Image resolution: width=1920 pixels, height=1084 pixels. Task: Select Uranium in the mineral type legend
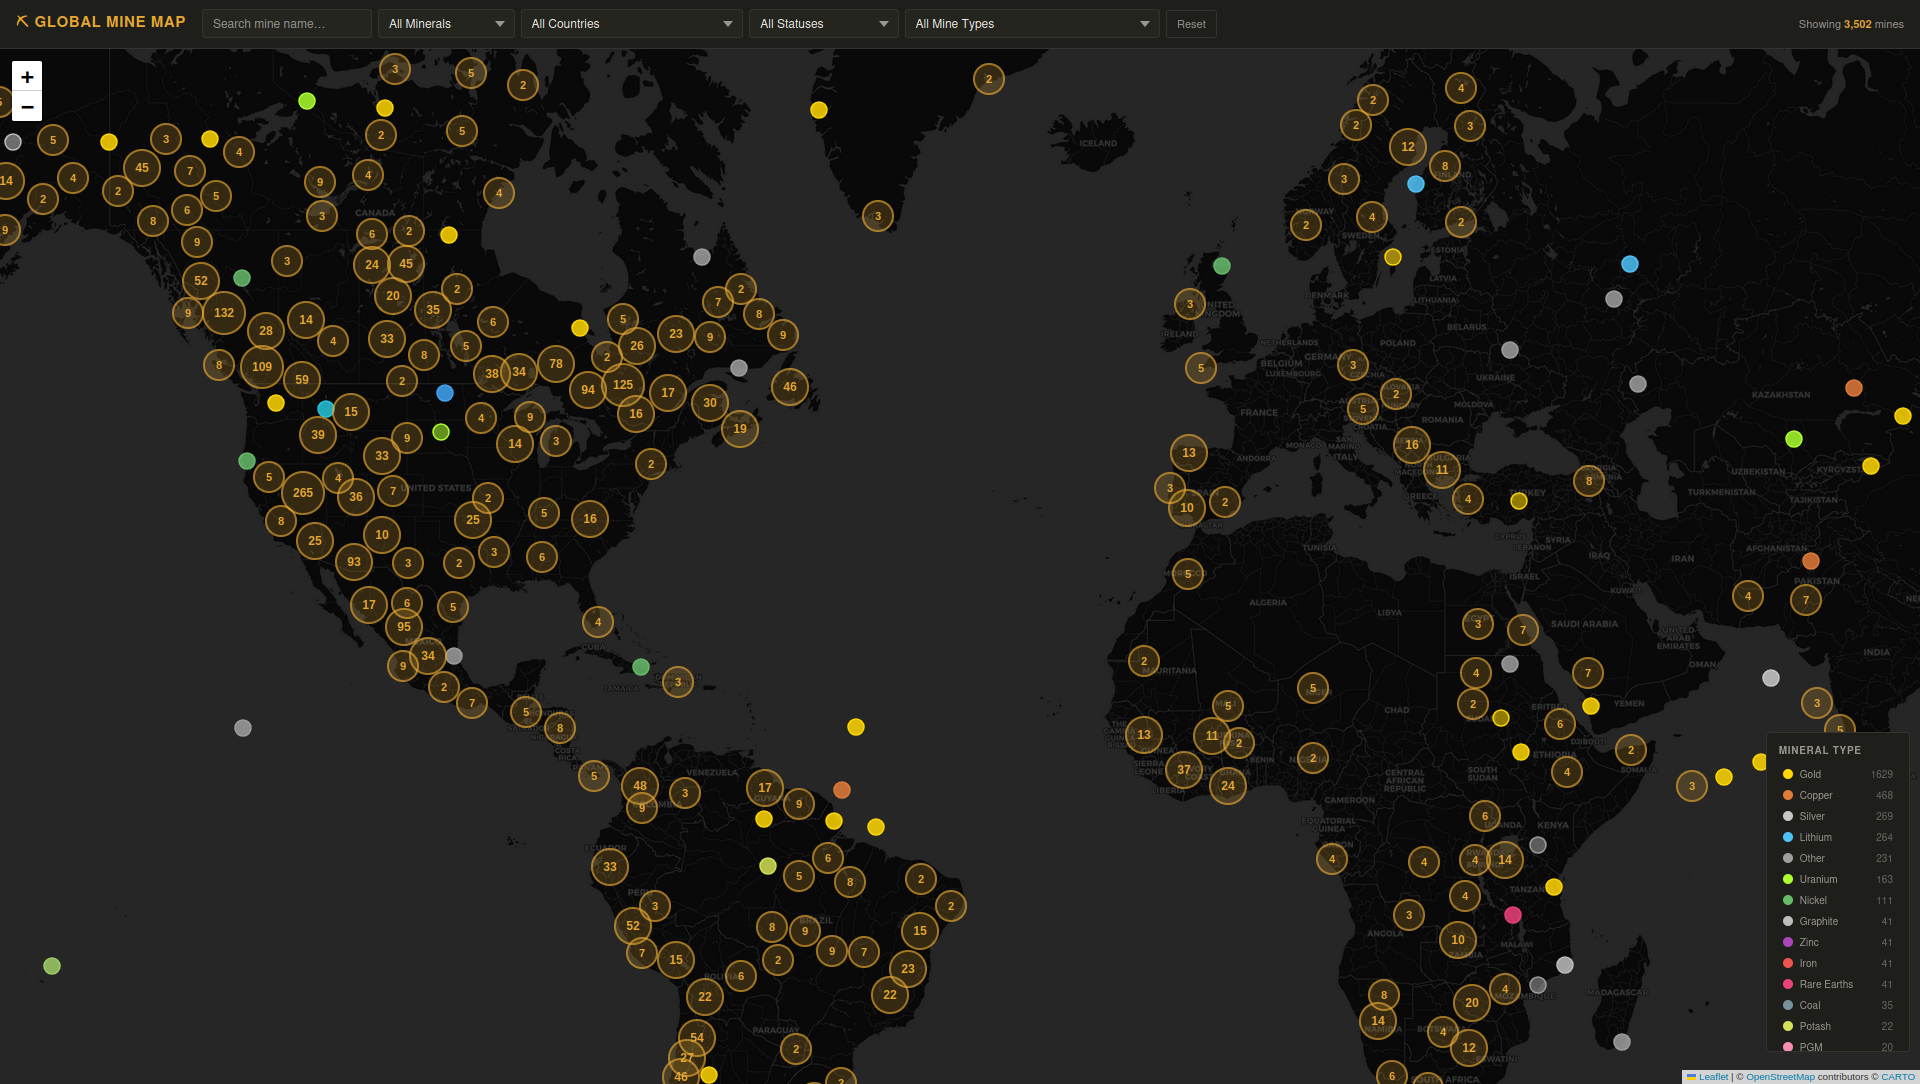pyautogui.click(x=1837, y=879)
